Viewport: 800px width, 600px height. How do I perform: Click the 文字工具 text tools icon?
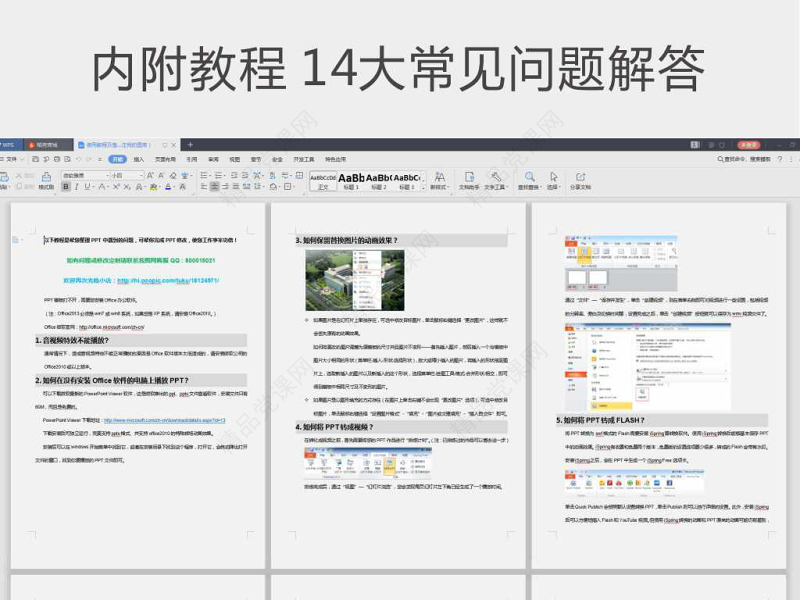click(495, 178)
